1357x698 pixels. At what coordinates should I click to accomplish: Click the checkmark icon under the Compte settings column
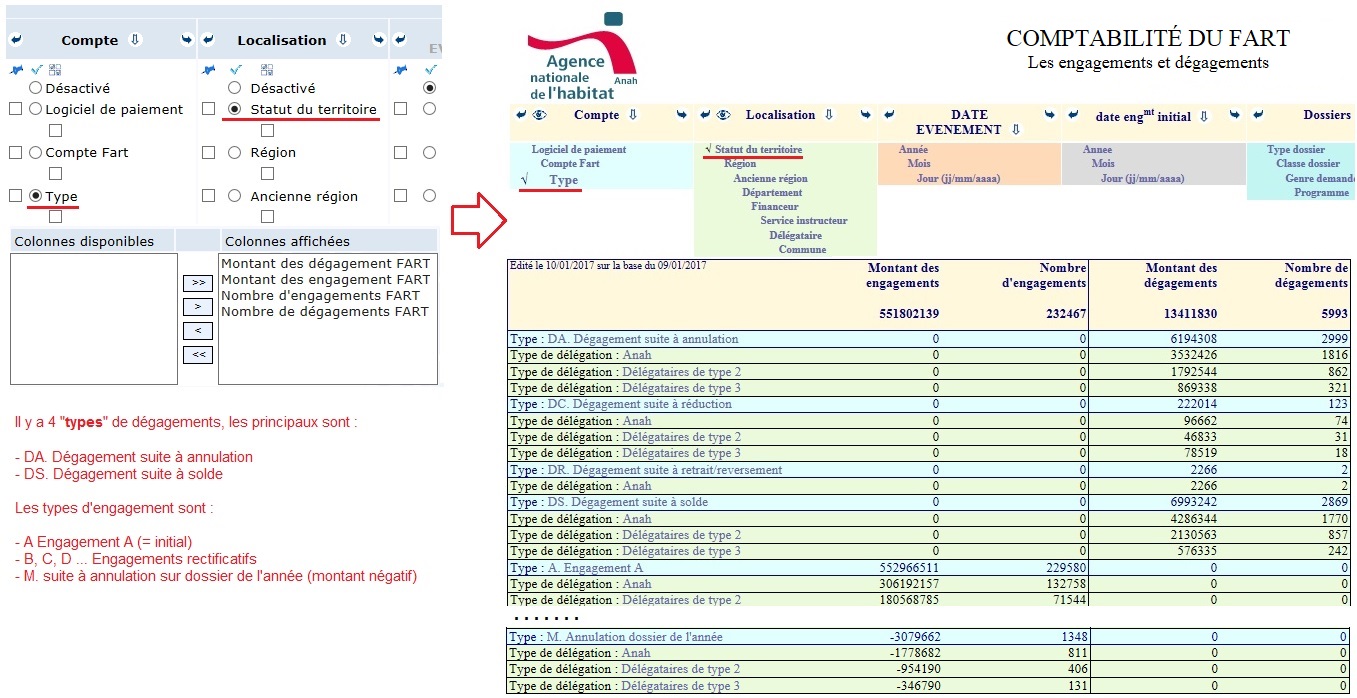[36, 70]
